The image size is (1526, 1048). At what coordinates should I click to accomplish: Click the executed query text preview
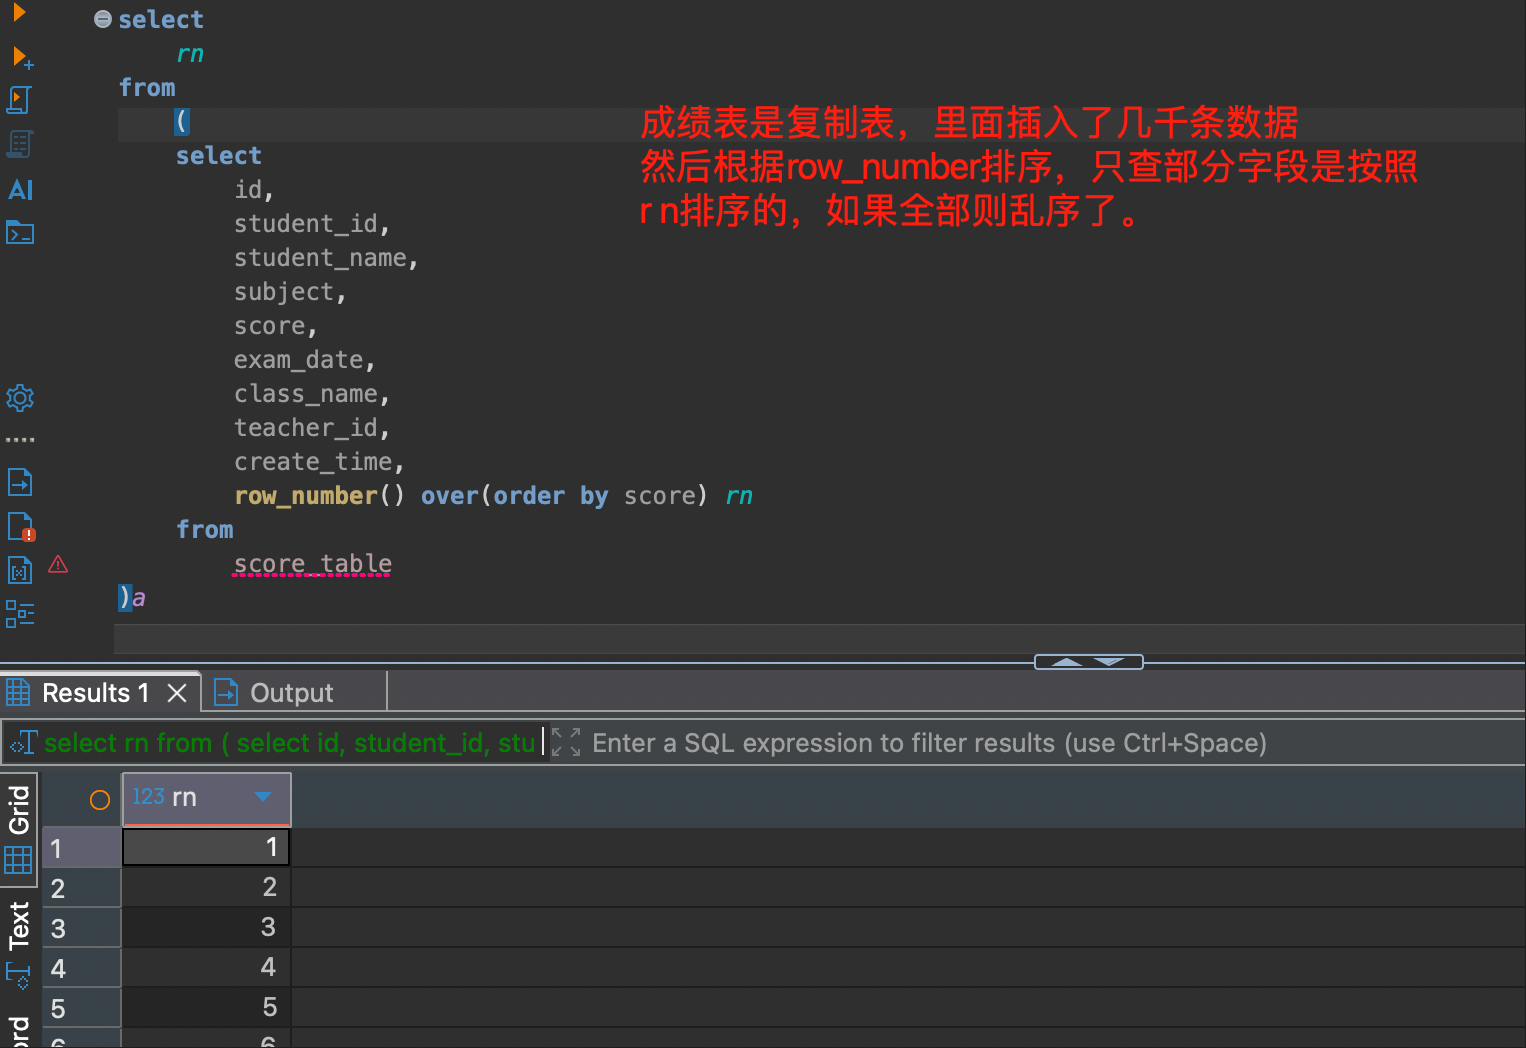coord(290,743)
